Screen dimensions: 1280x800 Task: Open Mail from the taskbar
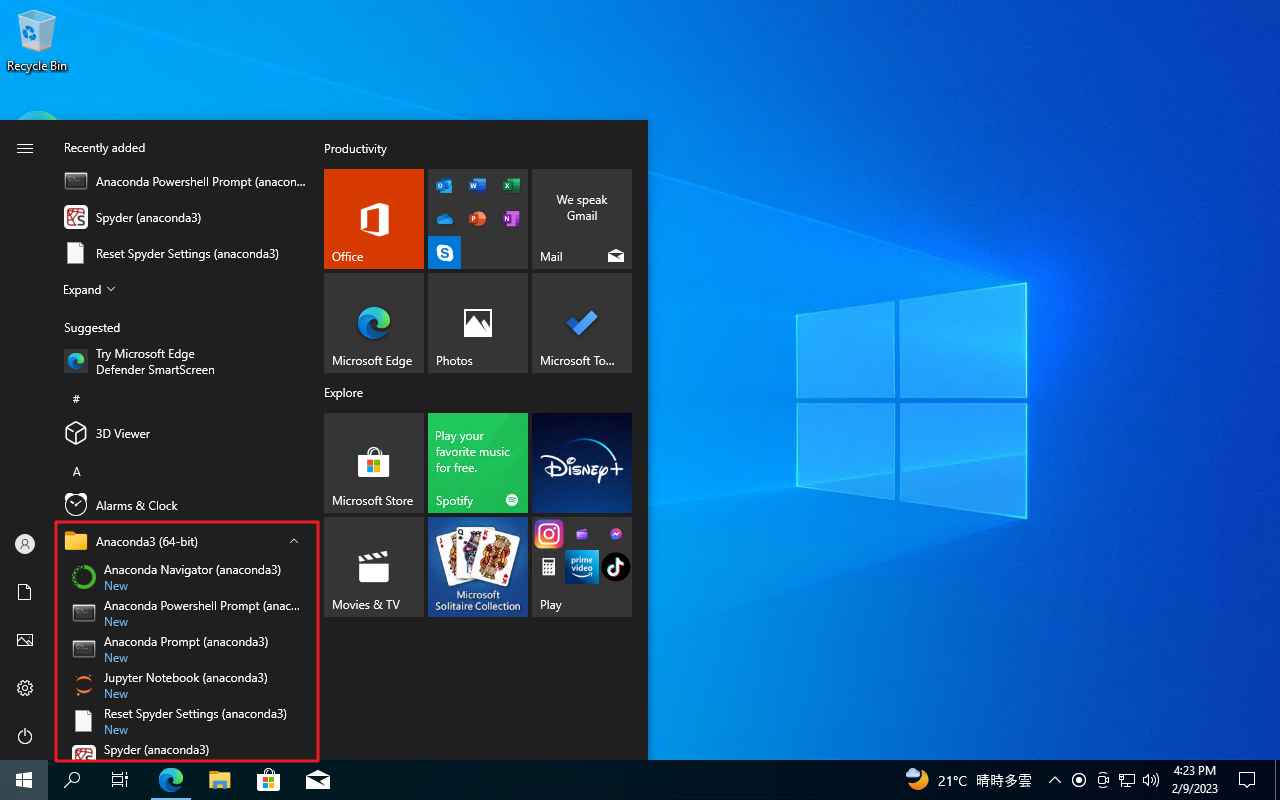pos(318,780)
